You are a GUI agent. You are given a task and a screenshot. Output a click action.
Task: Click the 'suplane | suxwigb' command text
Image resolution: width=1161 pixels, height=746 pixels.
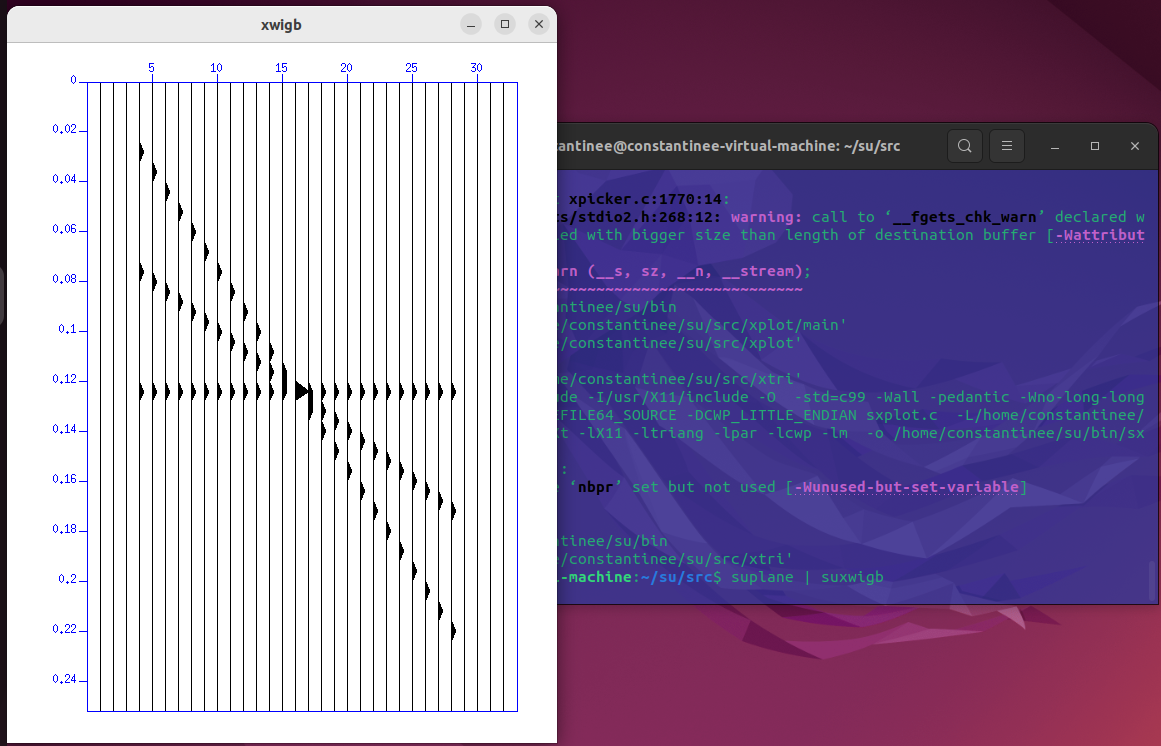(x=807, y=577)
